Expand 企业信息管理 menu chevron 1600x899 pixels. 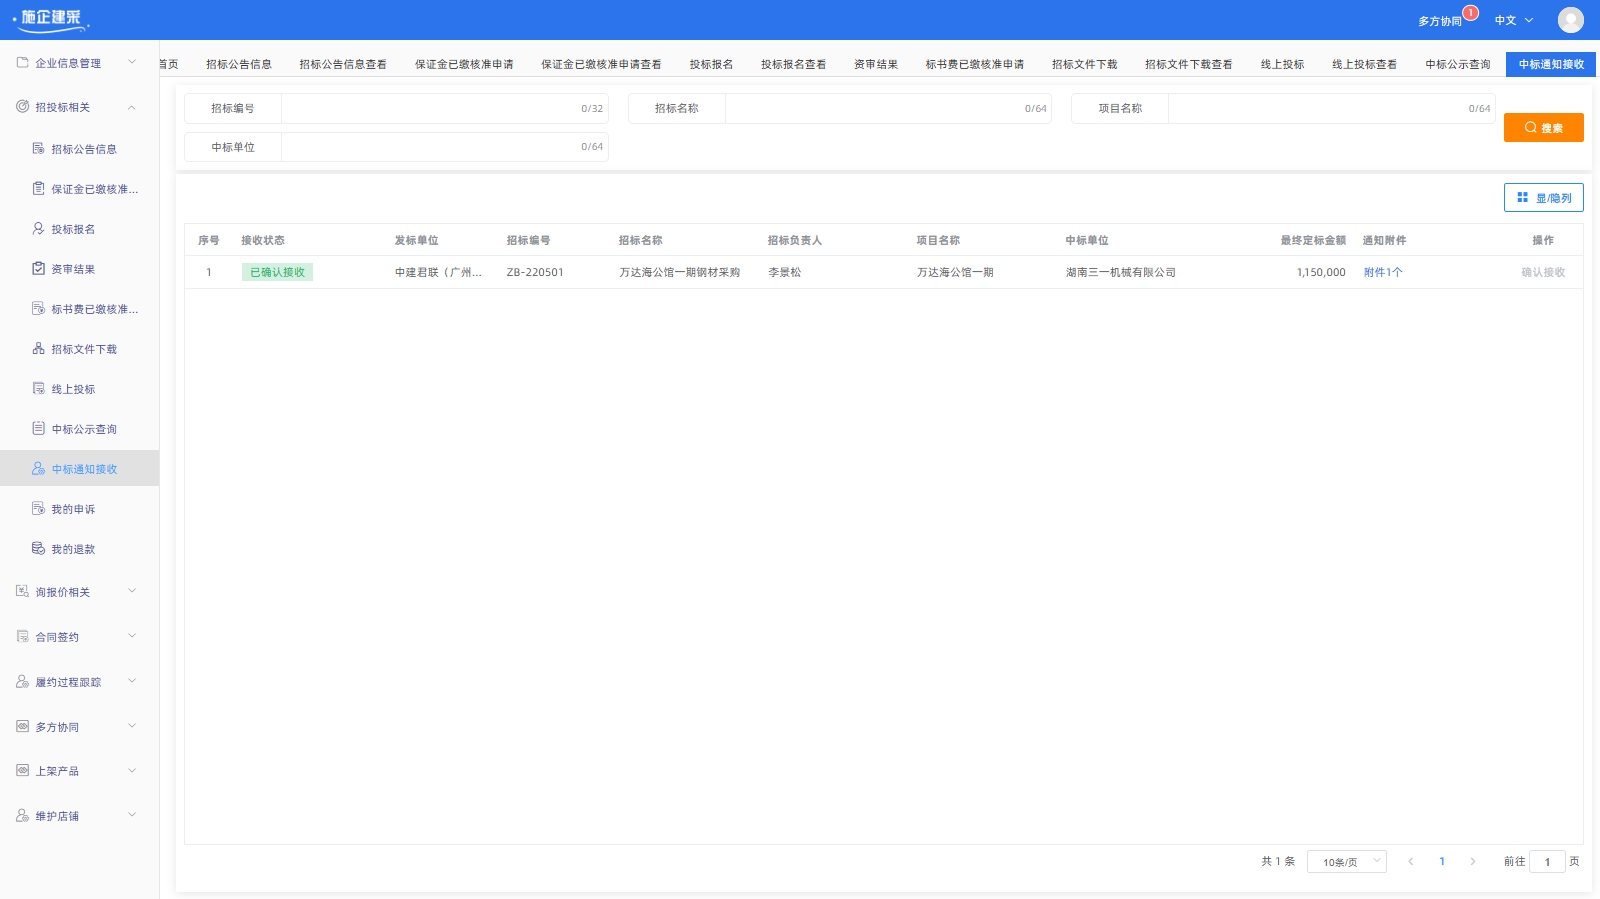click(x=132, y=62)
